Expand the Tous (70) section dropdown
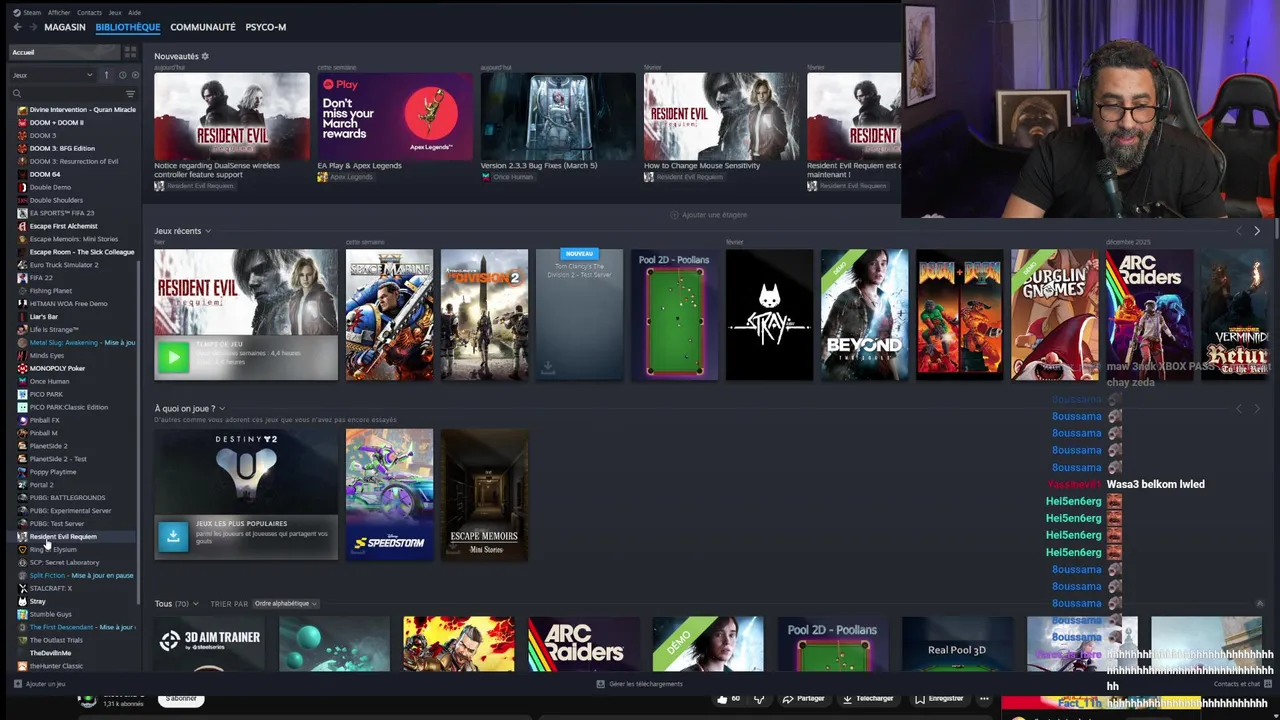The width and height of the screenshot is (1280, 720). (x=195, y=604)
